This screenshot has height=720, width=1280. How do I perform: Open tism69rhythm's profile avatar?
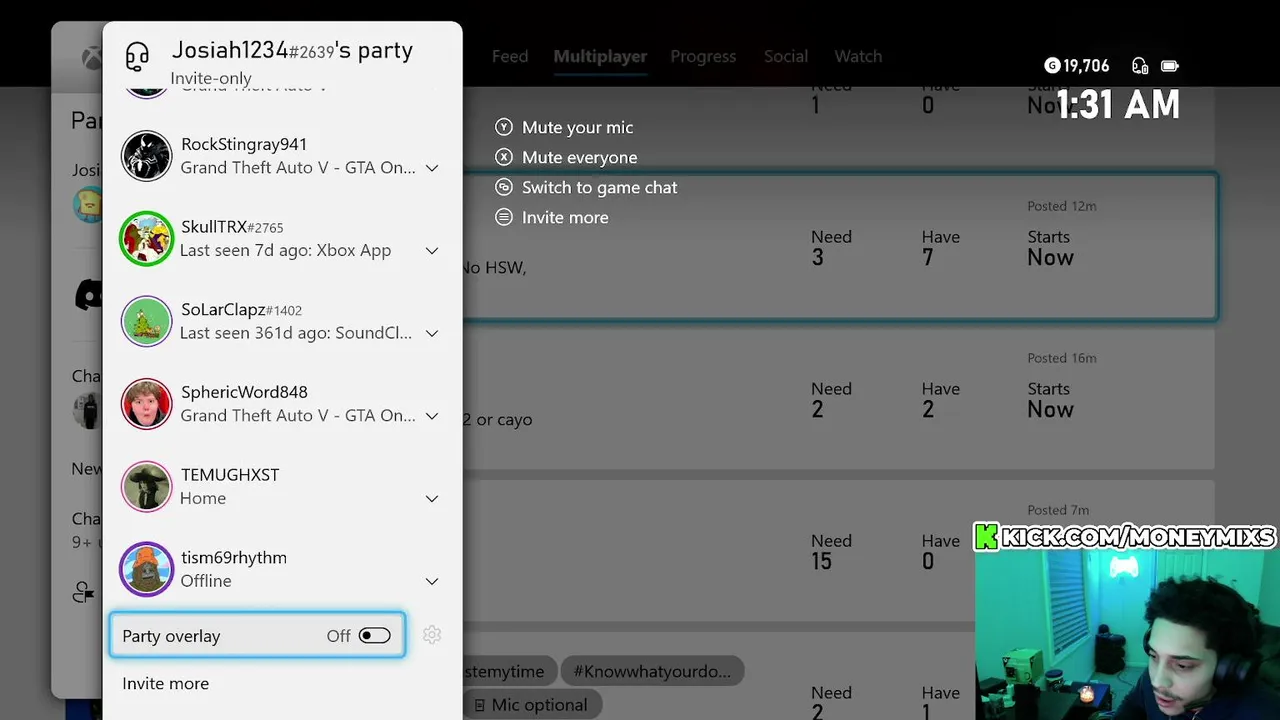tap(147, 570)
